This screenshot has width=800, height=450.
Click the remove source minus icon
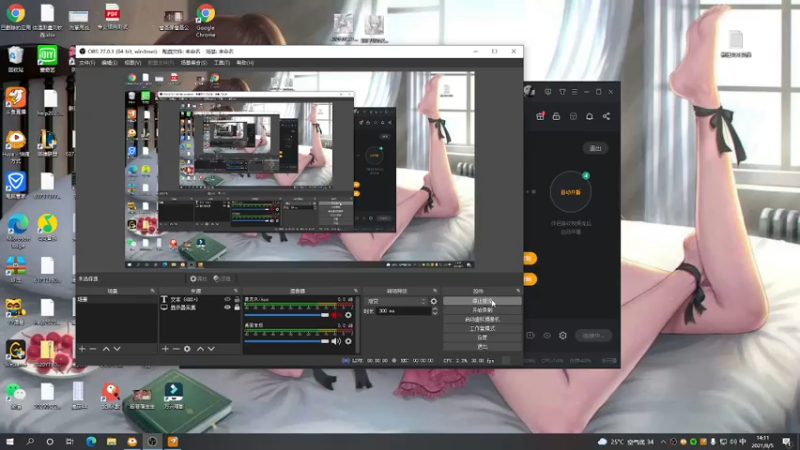pos(176,349)
